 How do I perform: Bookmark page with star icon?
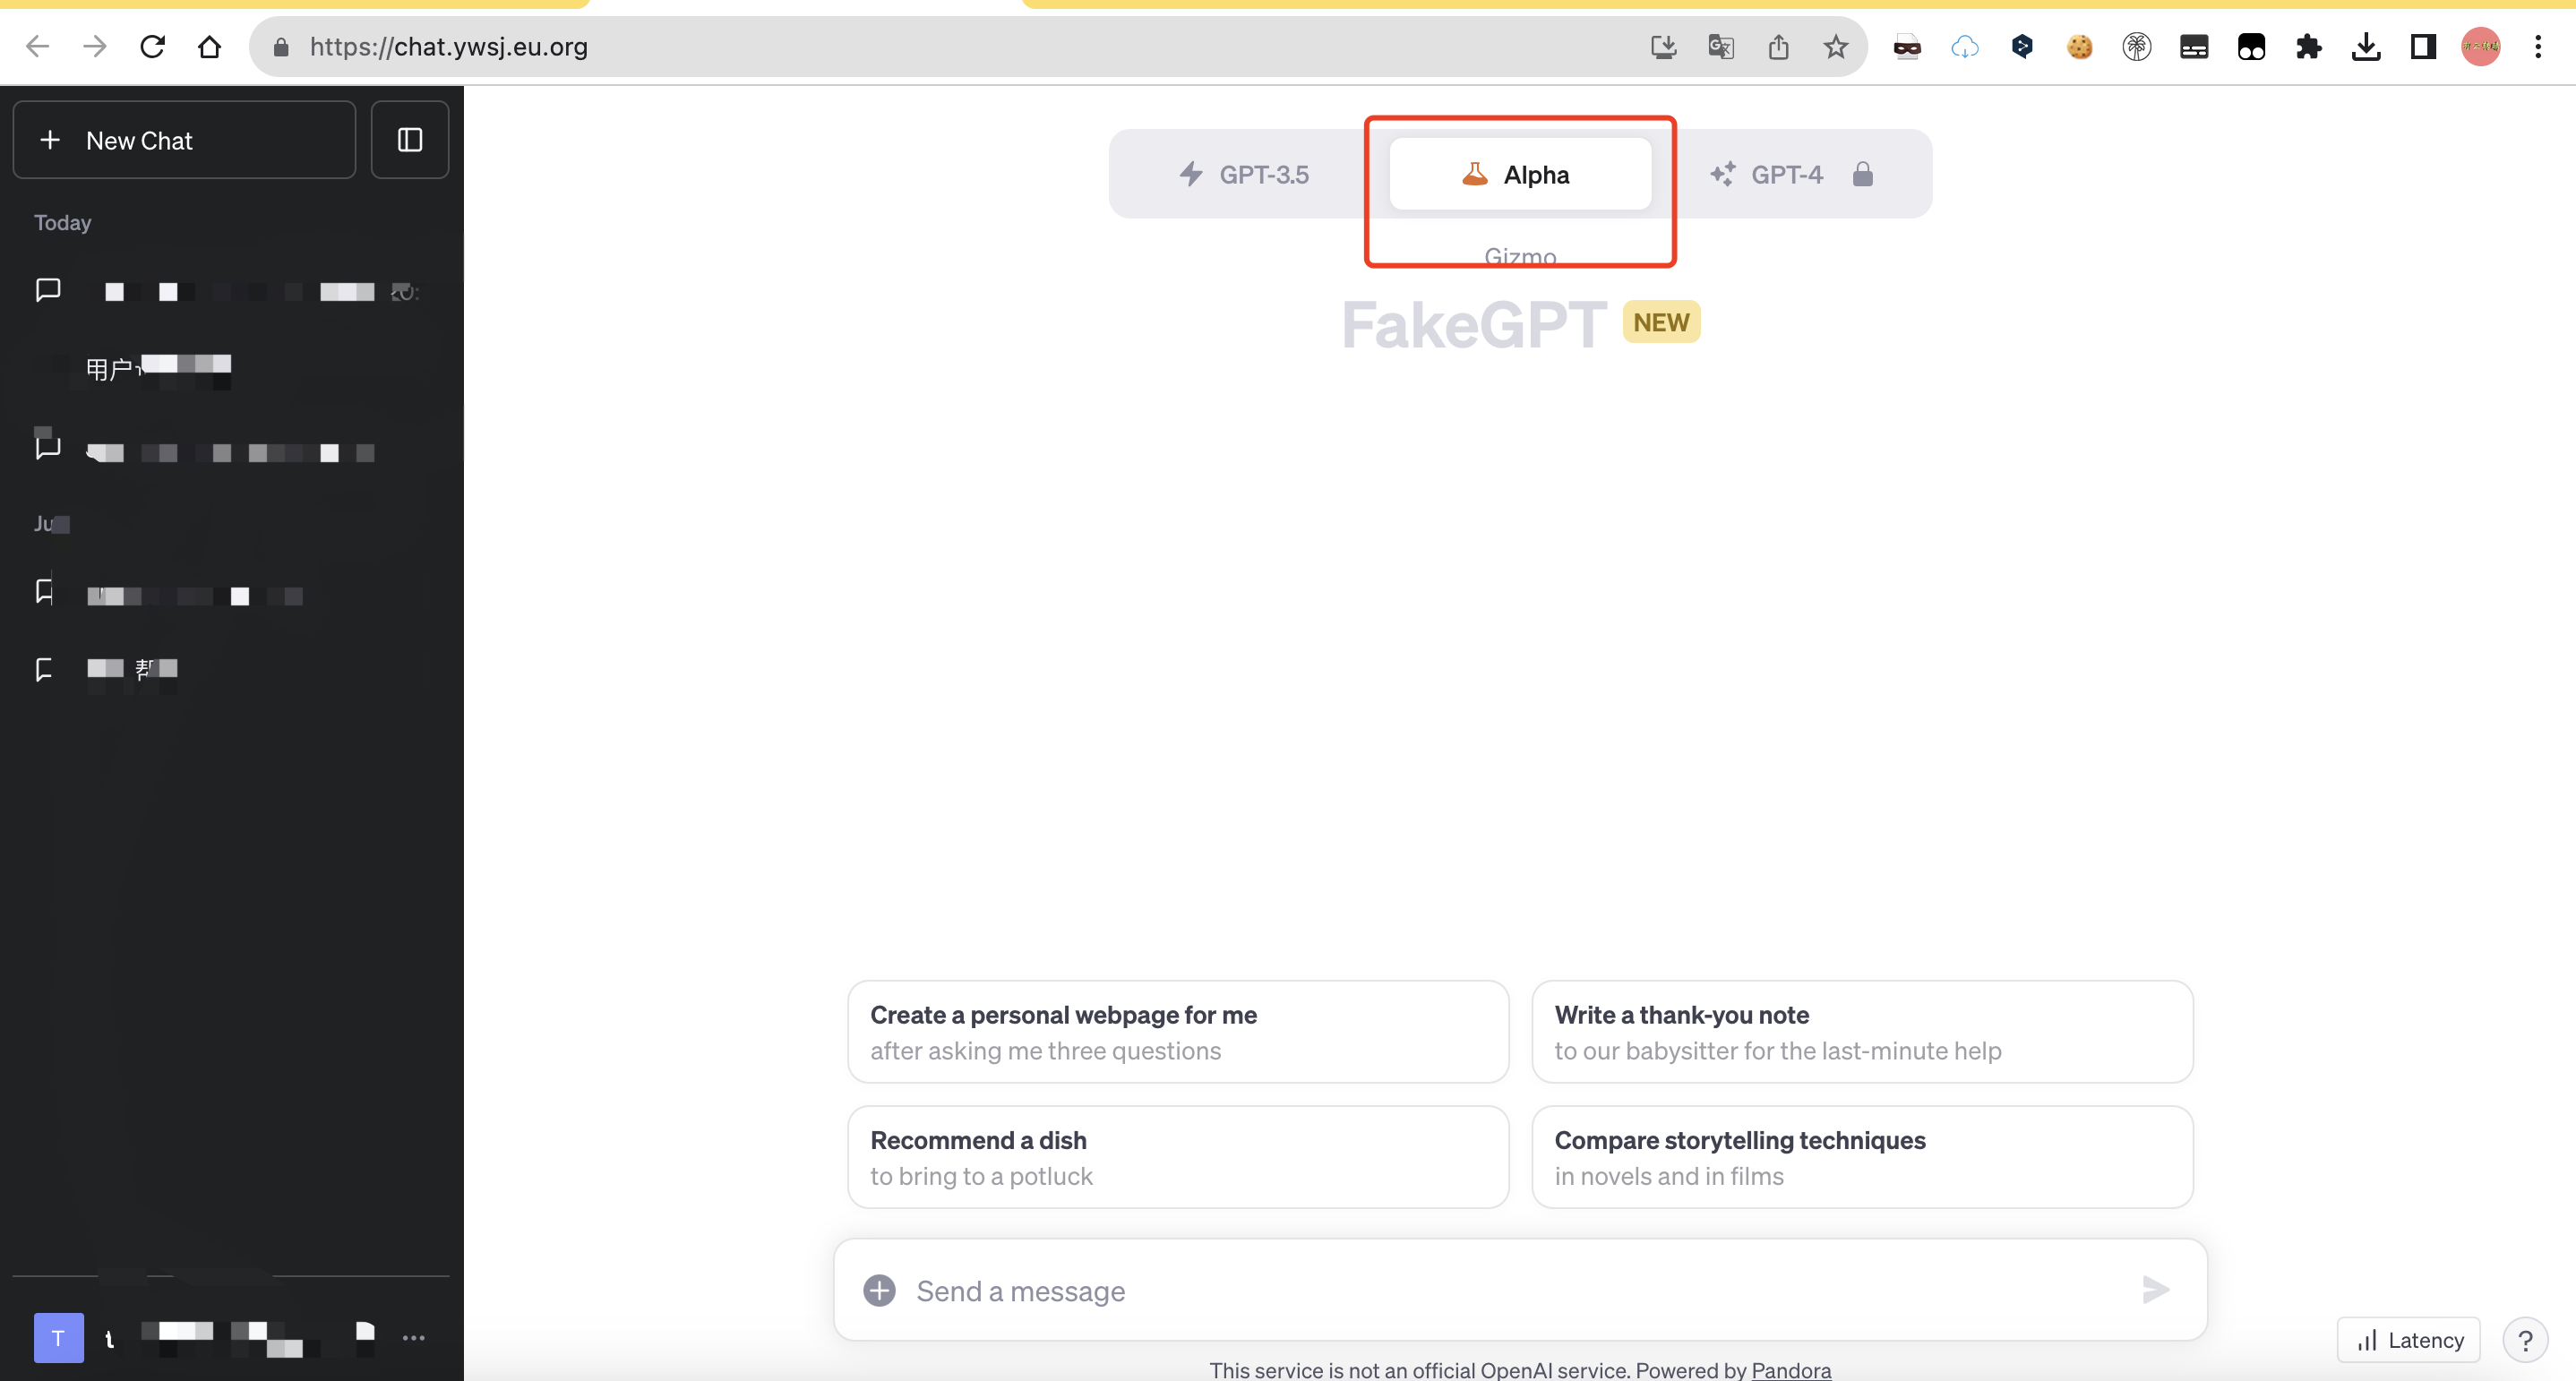[x=1835, y=47]
